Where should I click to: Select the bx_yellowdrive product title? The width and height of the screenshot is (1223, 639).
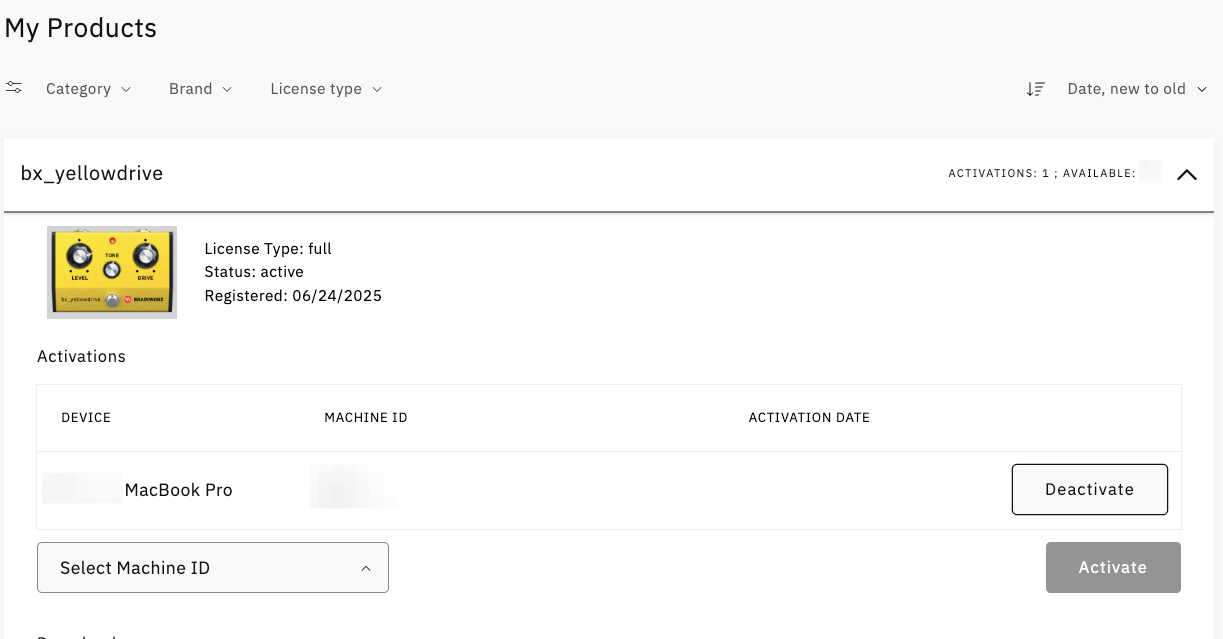pos(92,174)
